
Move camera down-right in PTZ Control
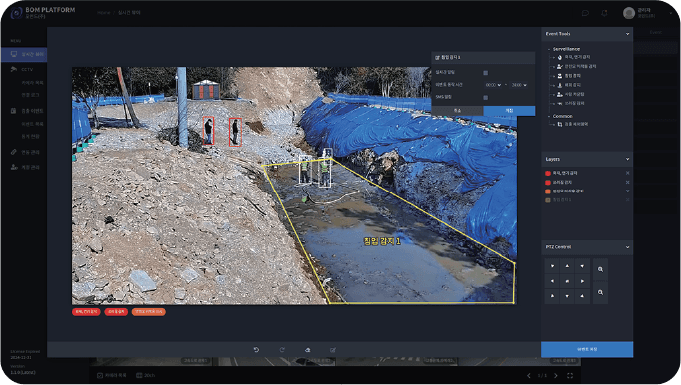(582, 296)
